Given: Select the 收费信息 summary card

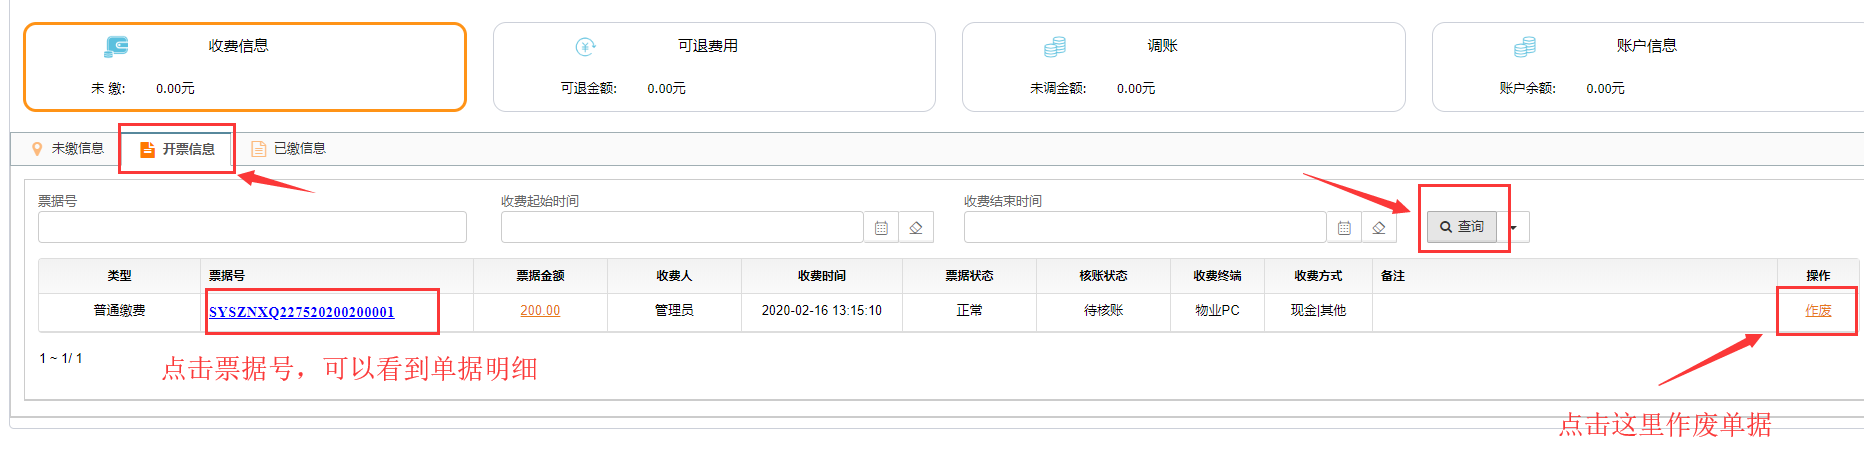Looking at the screenshot, I should pos(245,67).
